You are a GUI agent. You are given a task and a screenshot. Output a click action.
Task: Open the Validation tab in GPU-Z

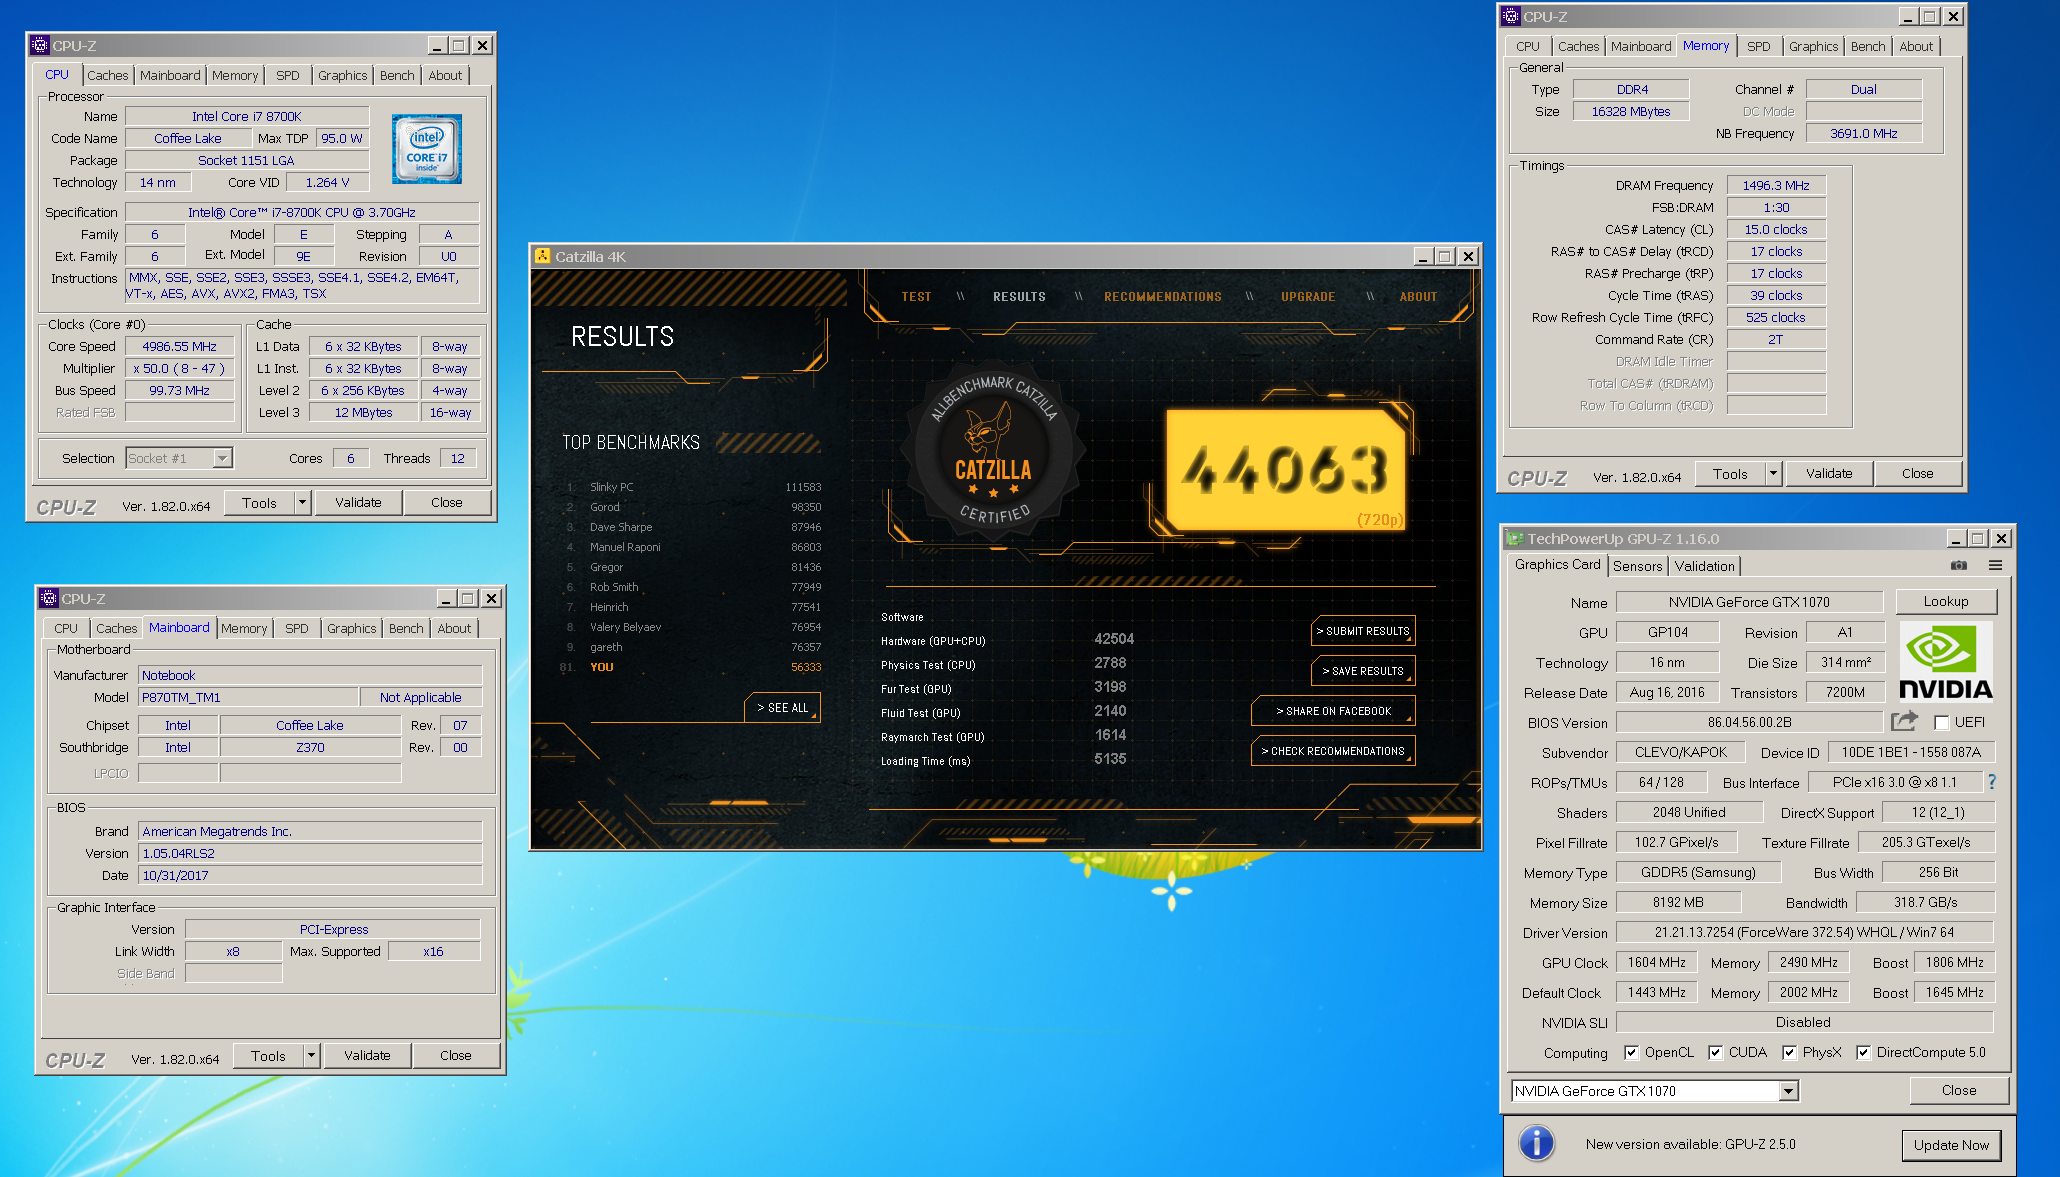[1705, 566]
